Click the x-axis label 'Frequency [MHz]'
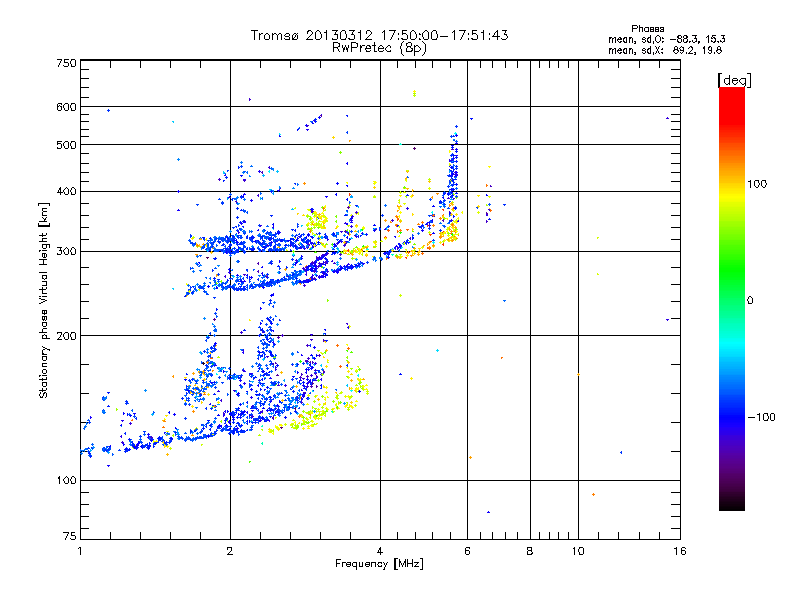The height and width of the screenshot is (600, 800). click(x=379, y=564)
